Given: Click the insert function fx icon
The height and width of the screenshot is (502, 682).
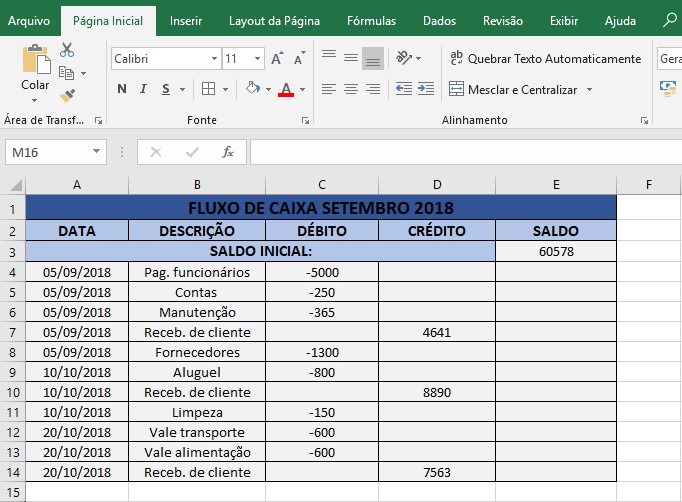Looking at the screenshot, I should (x=227, y=152).
